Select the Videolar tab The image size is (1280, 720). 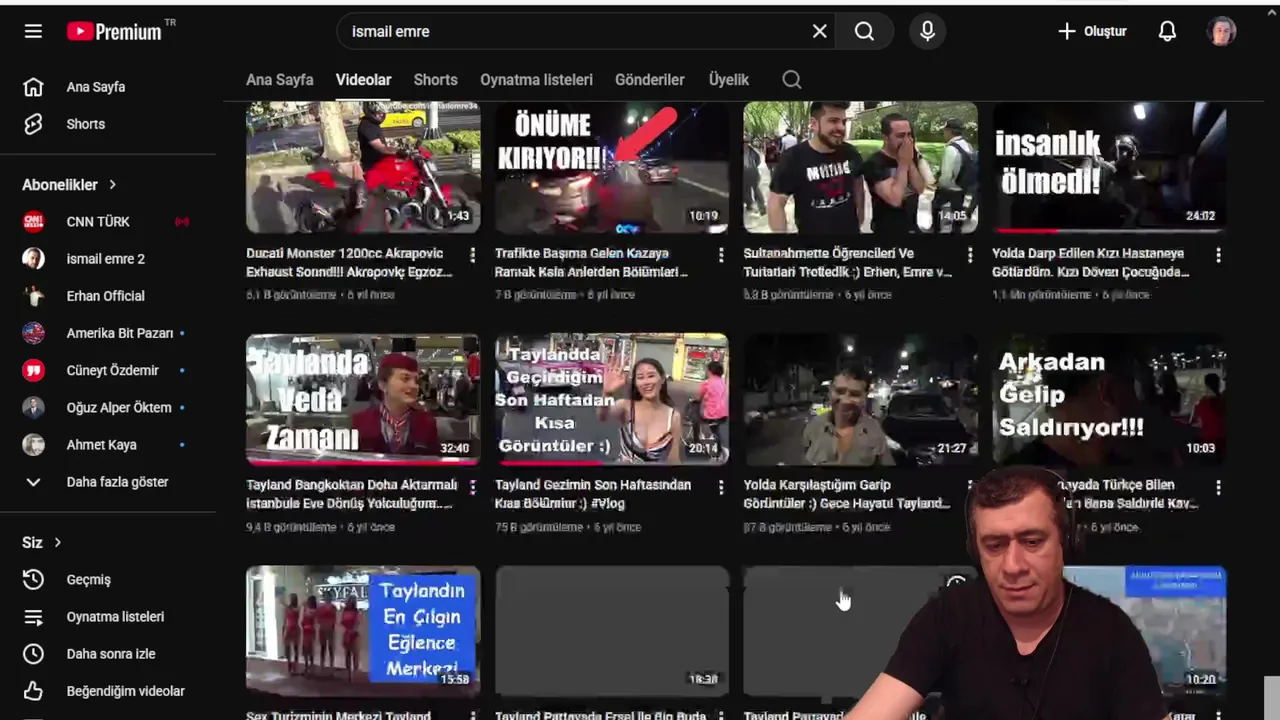363,80
